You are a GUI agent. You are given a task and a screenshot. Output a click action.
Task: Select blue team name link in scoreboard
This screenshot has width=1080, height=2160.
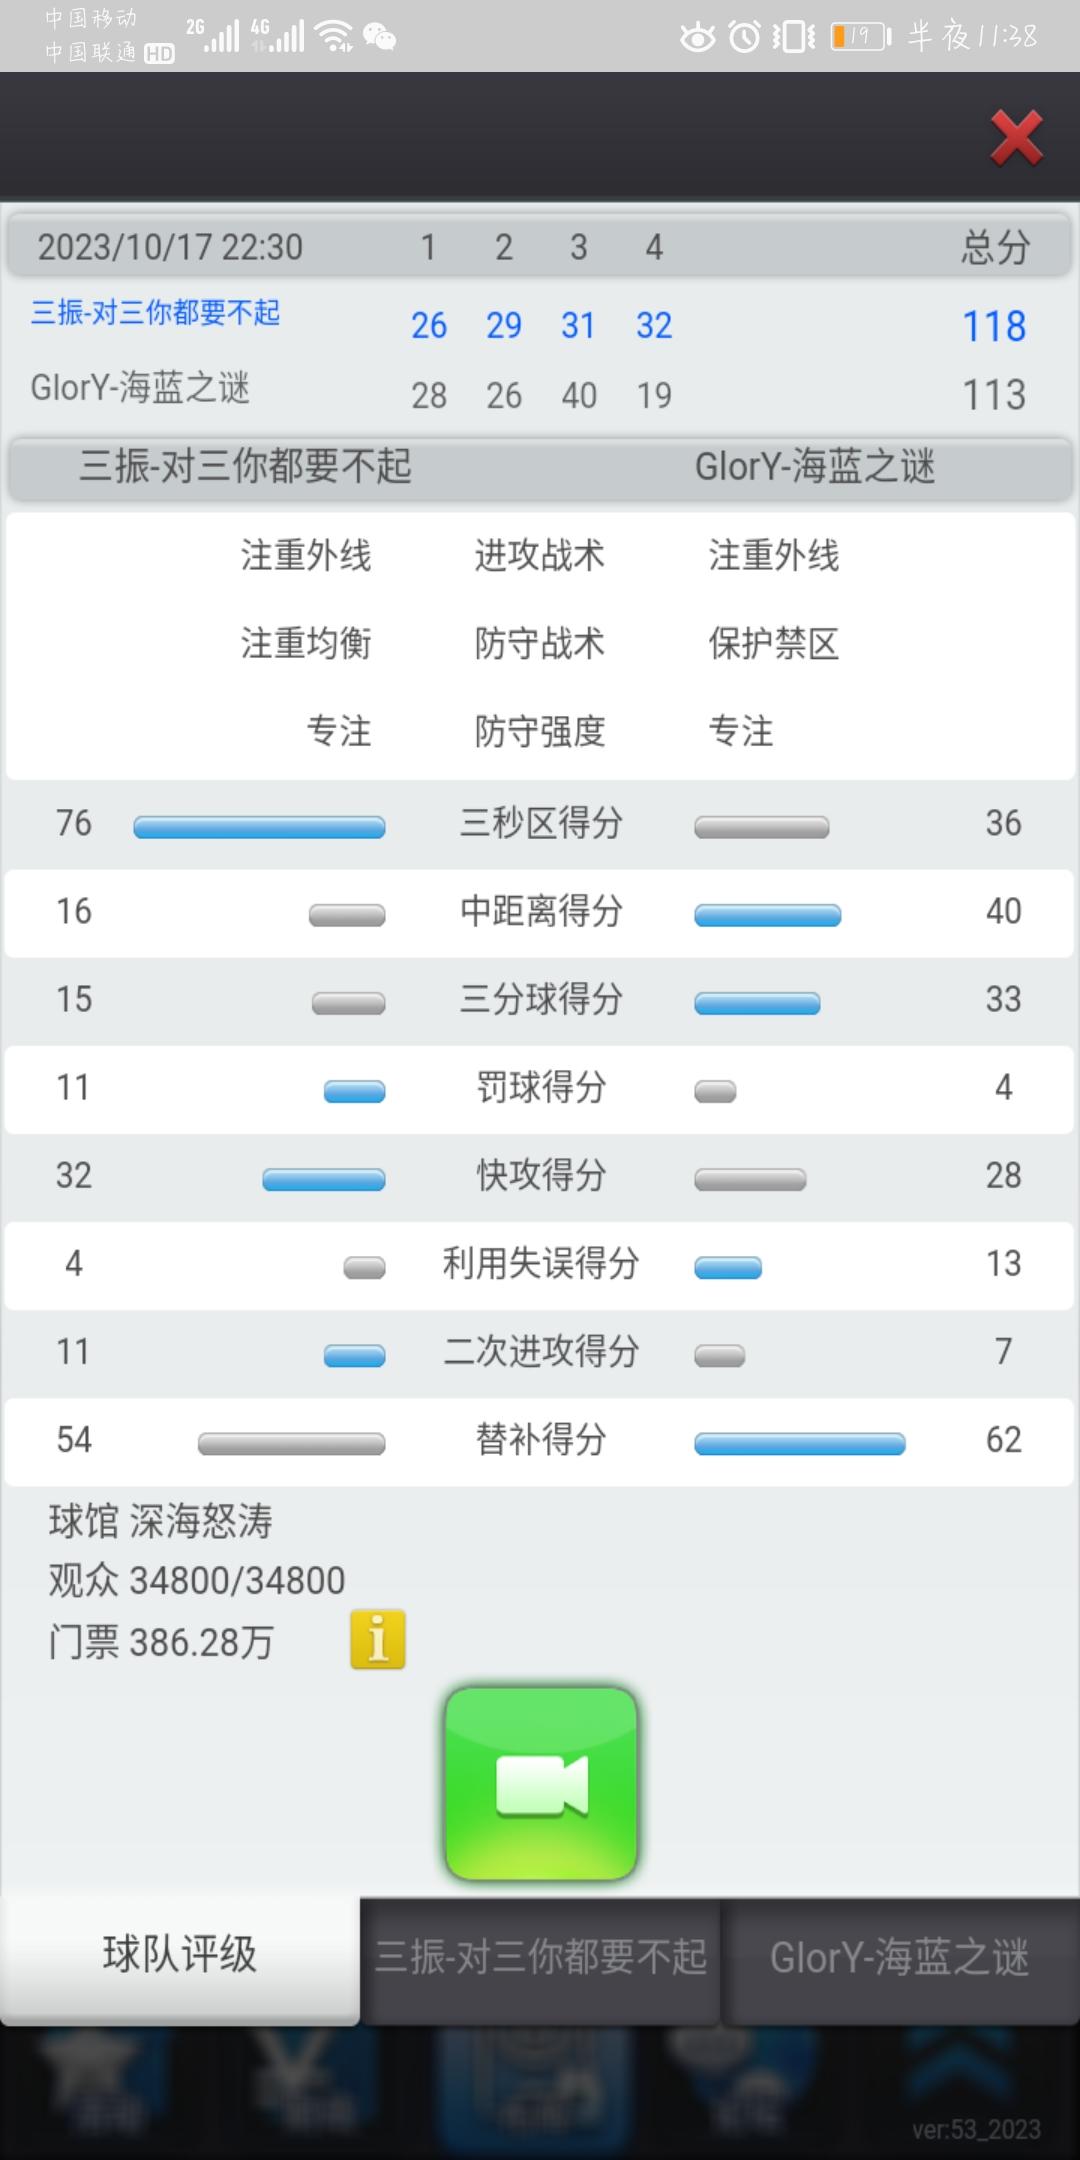(x=155, y=313)
